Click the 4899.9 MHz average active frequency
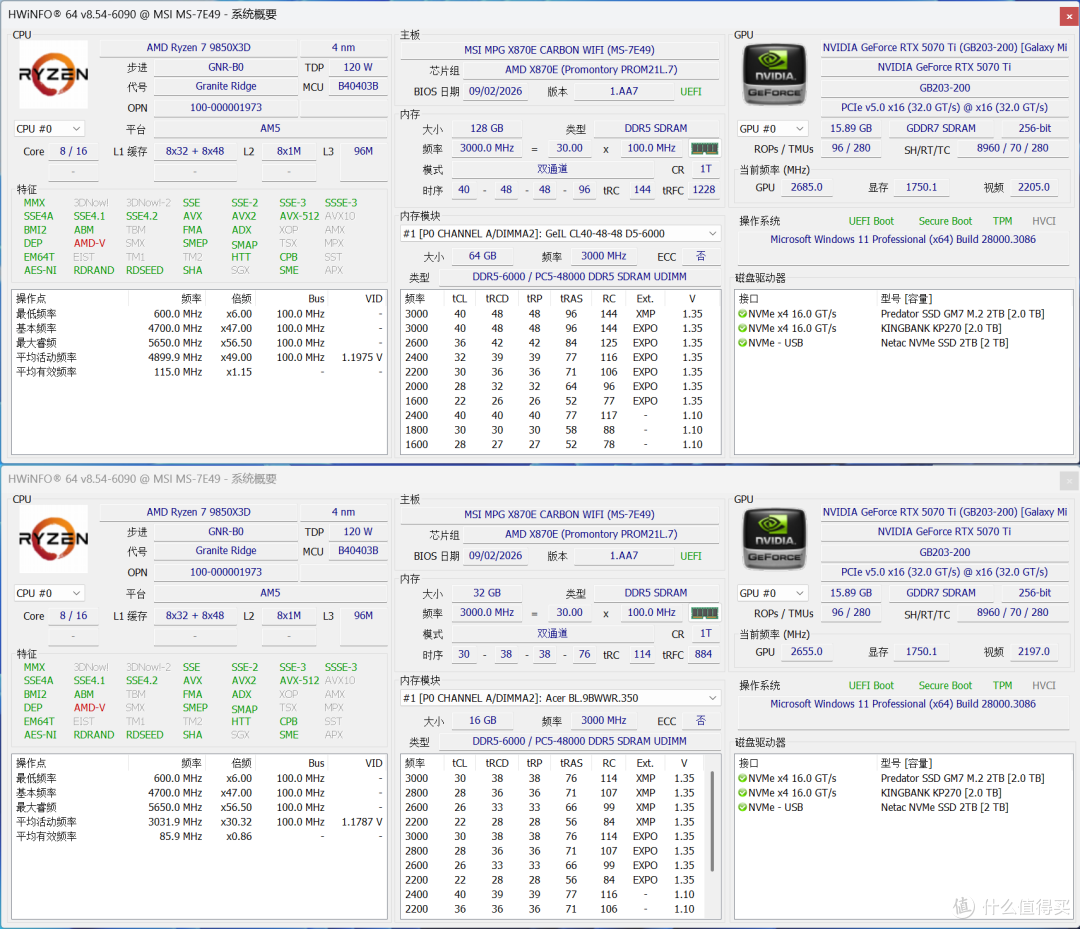Screen dimensions: 1080x929 (175, 357)
